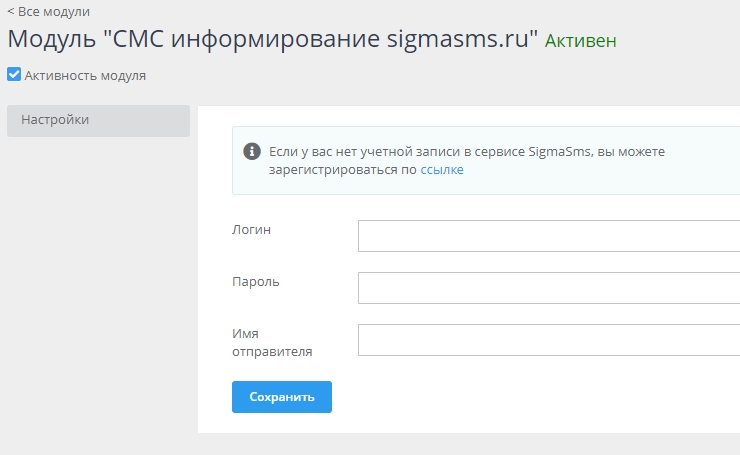Click the "Пароль" field label
This screenshot has height=455, width=740.
[x=256, y=282]
